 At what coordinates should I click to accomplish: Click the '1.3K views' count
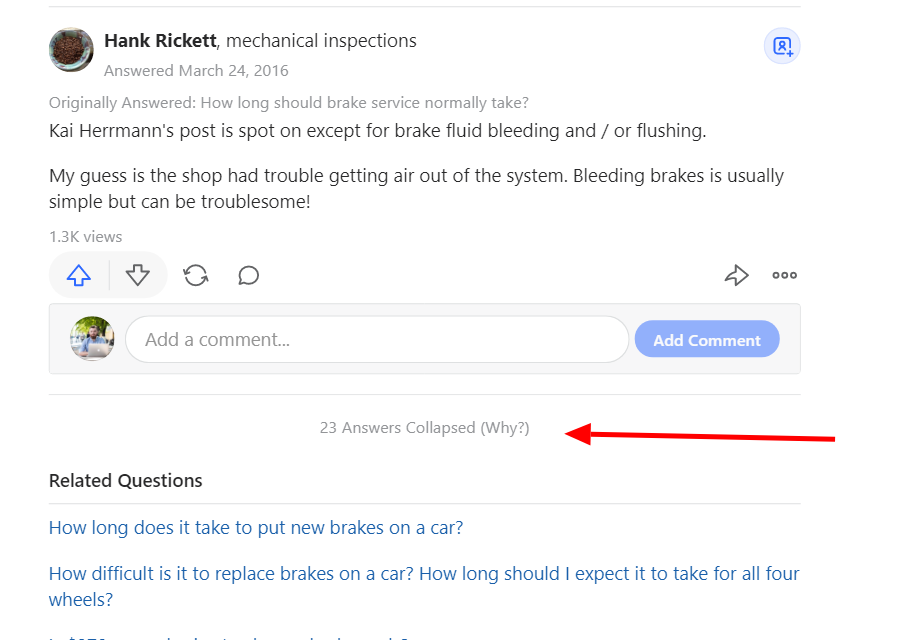(x=85, y=237)
